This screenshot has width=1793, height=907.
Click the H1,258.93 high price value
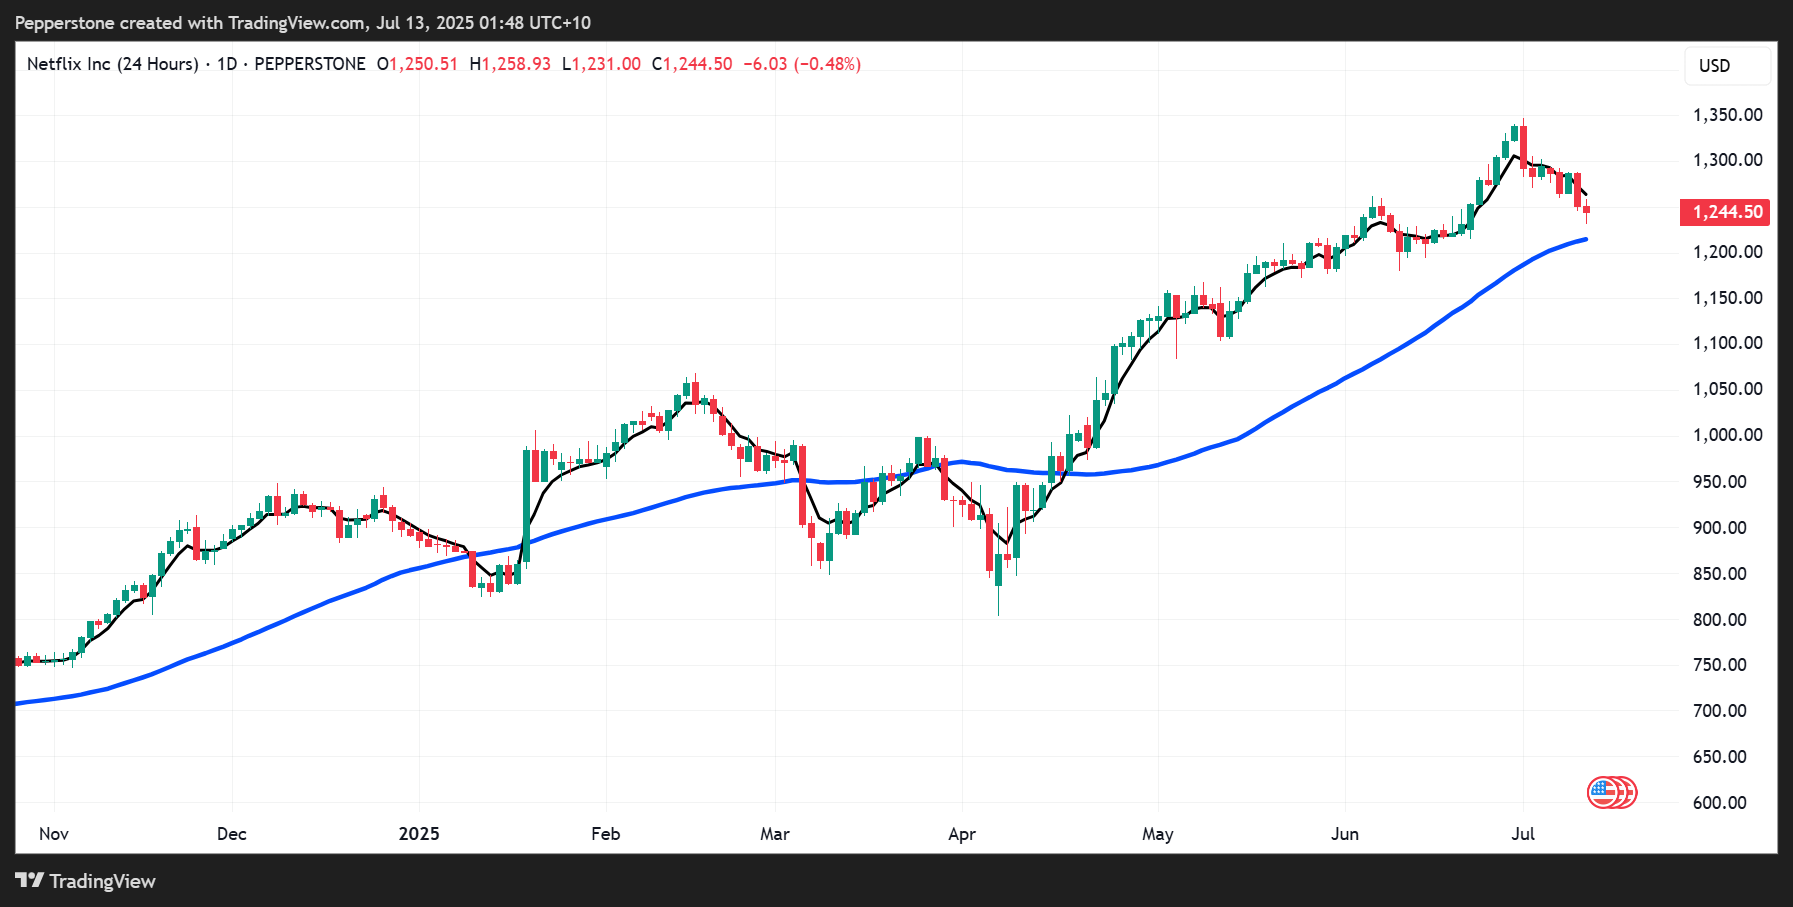coord(510,64)
